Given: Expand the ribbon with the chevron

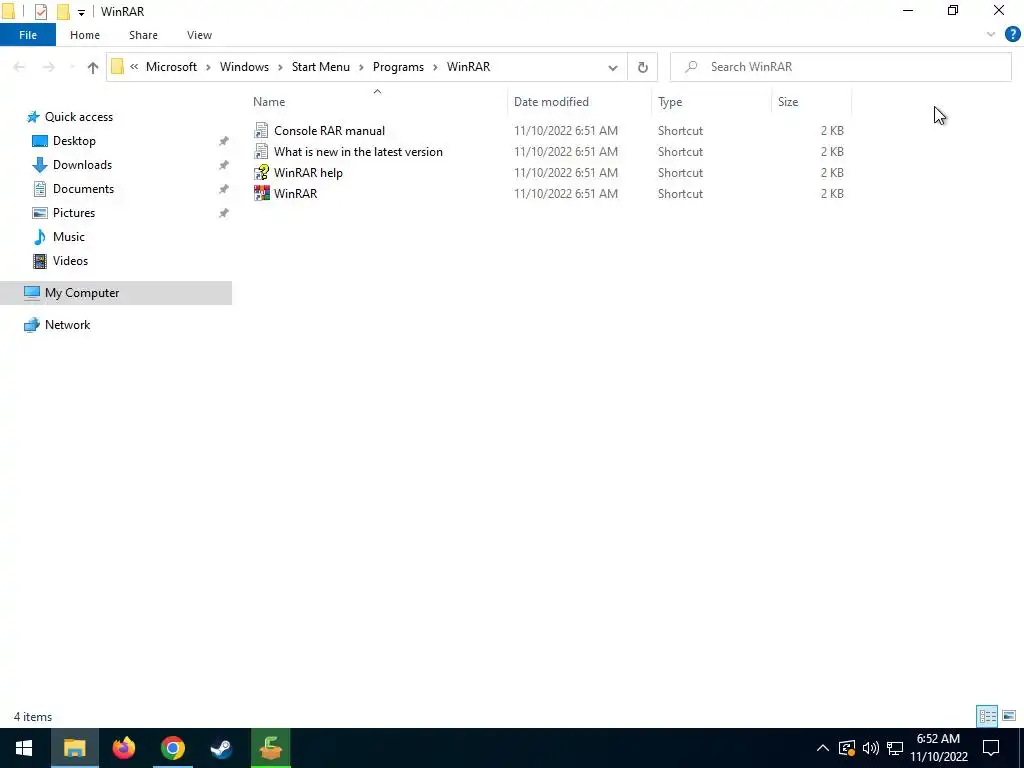Looking at the screenshot, I should click(991, 35).
